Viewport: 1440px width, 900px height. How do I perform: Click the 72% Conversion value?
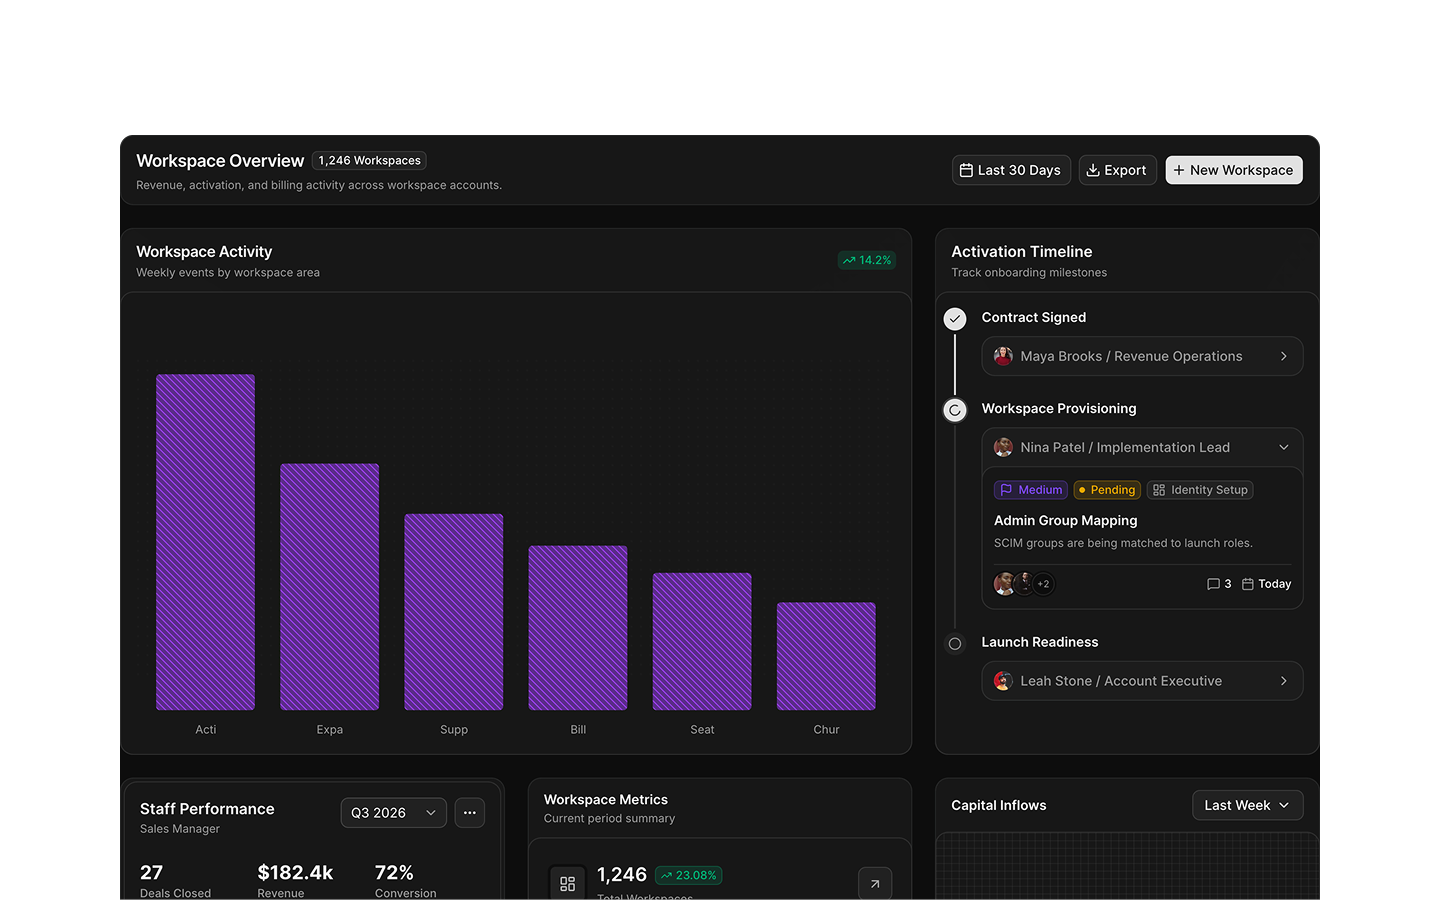tap(394, 873)
